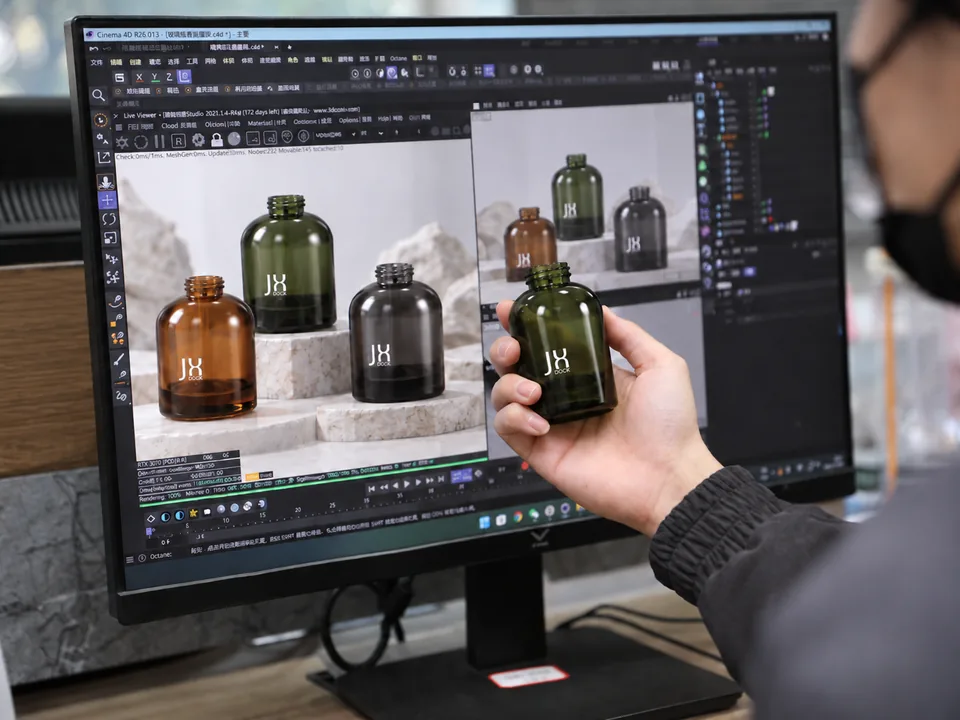Toggle the red record keyframe button

[x=525, y=467]
